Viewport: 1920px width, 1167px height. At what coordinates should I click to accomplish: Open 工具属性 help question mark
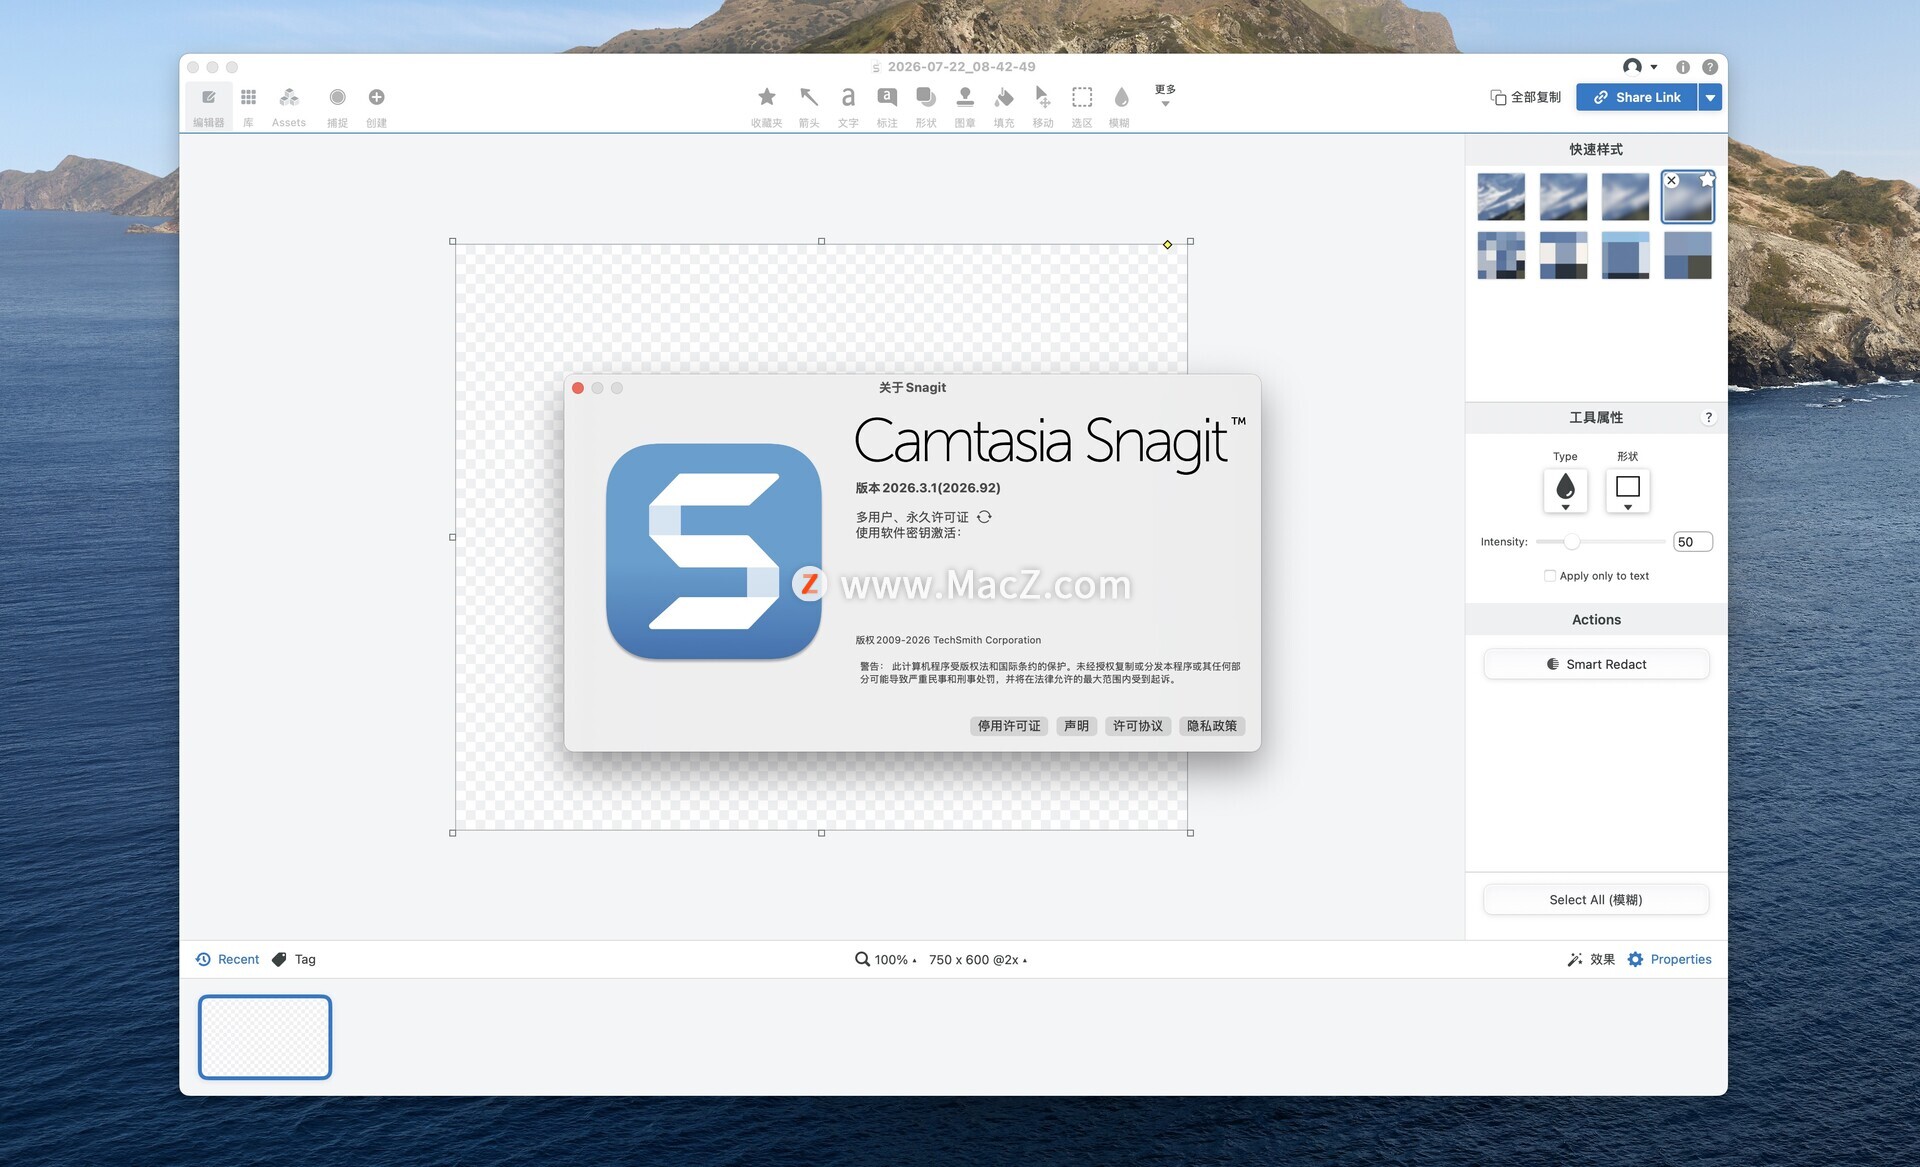1708,417
